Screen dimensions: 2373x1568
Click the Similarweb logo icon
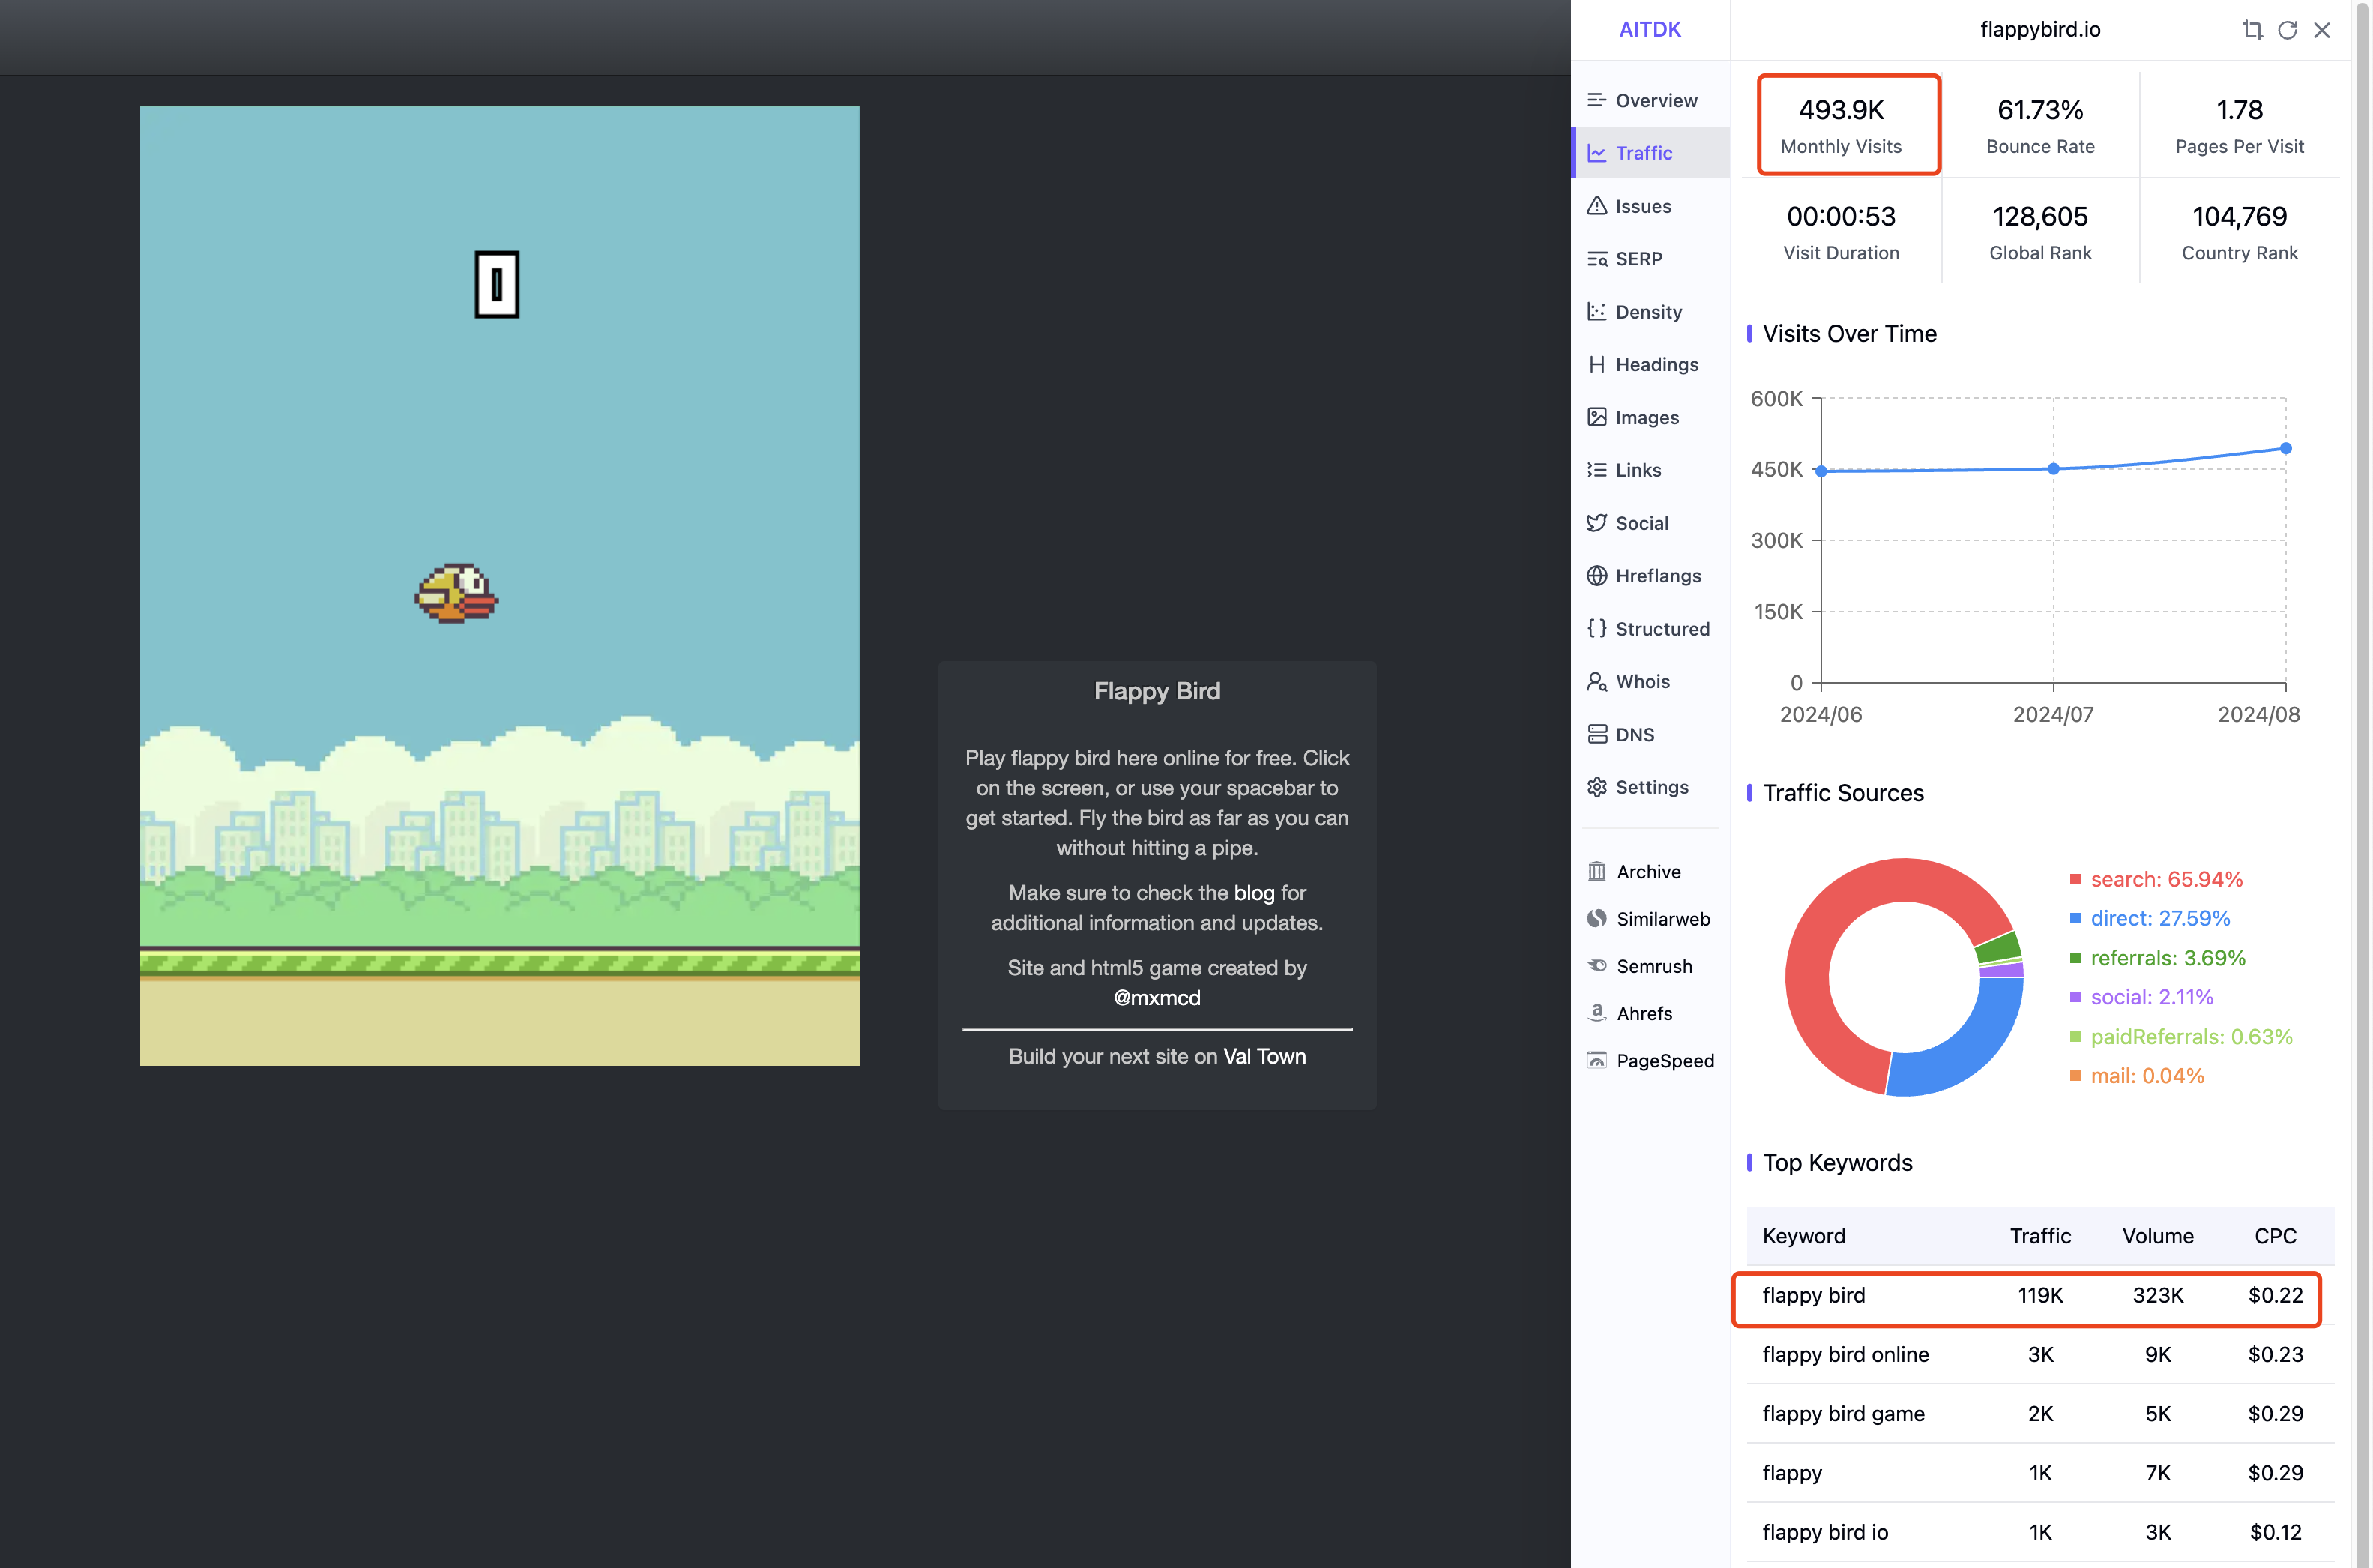[x=1597, y=919]
